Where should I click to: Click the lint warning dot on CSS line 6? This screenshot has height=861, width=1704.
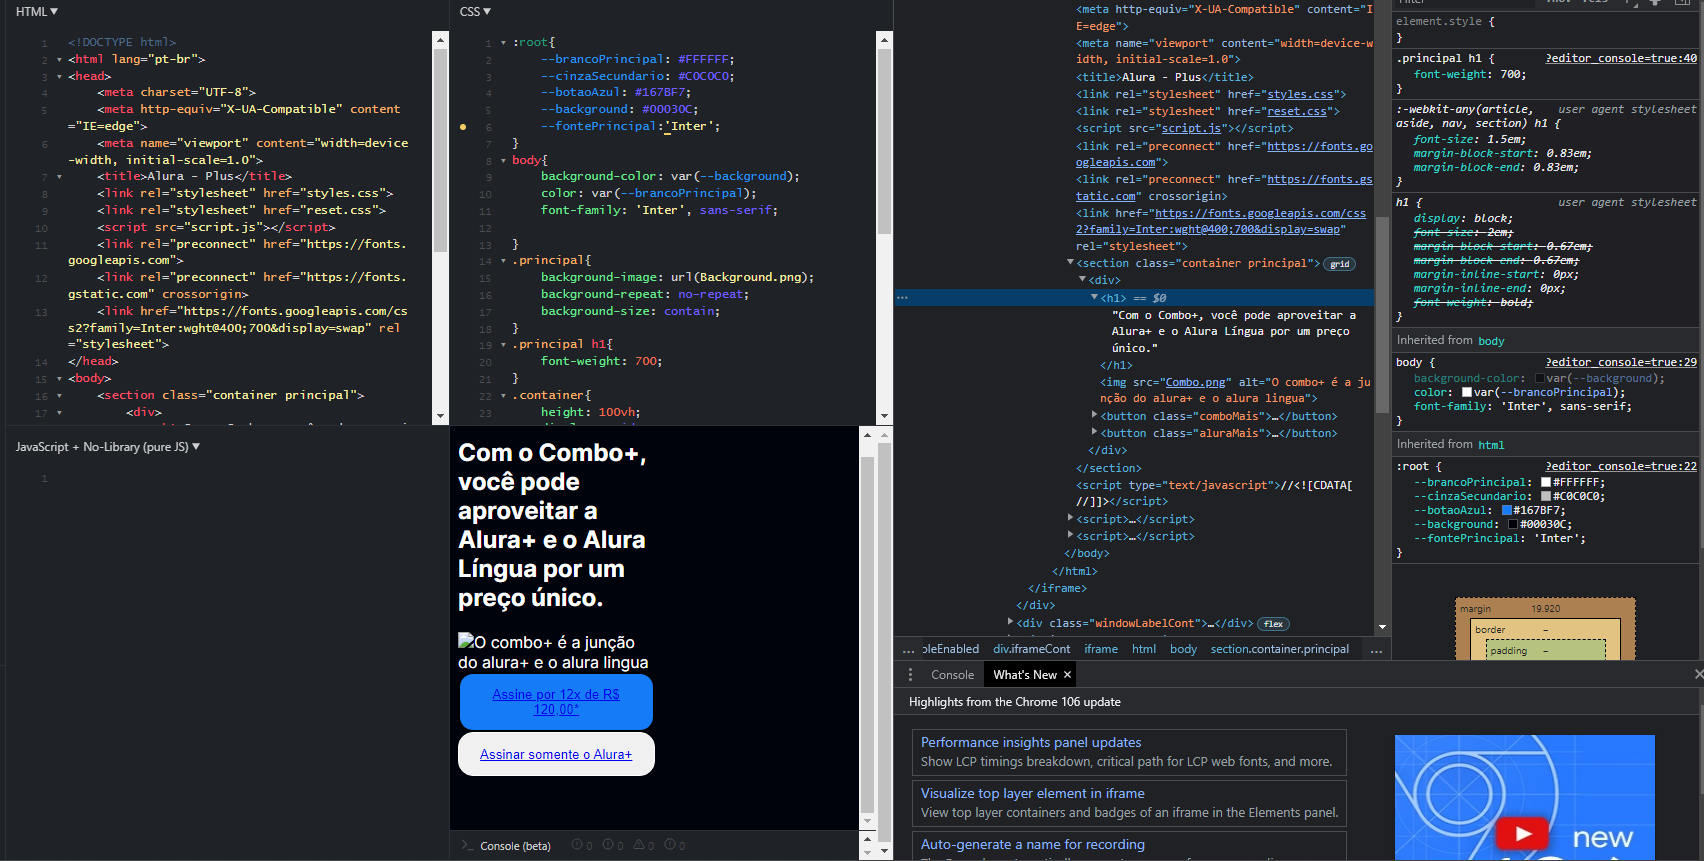coord(462,127)
